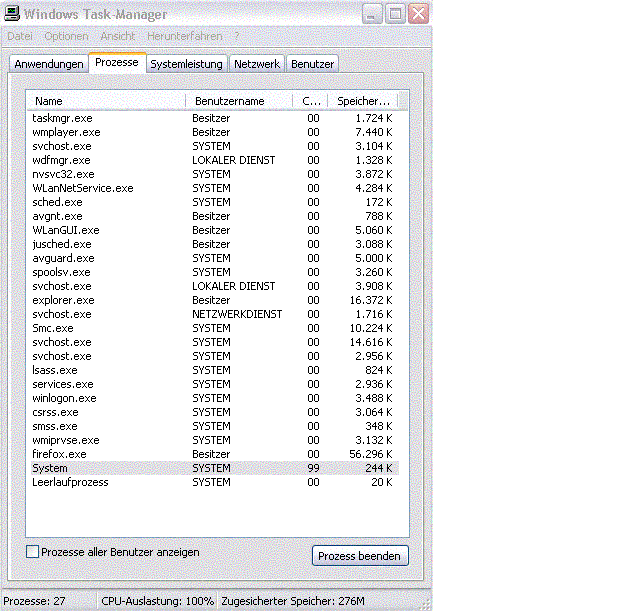Select the csrss.exe process
The width and height of the screenshot is (640, 611).
[x=215, y=412]
